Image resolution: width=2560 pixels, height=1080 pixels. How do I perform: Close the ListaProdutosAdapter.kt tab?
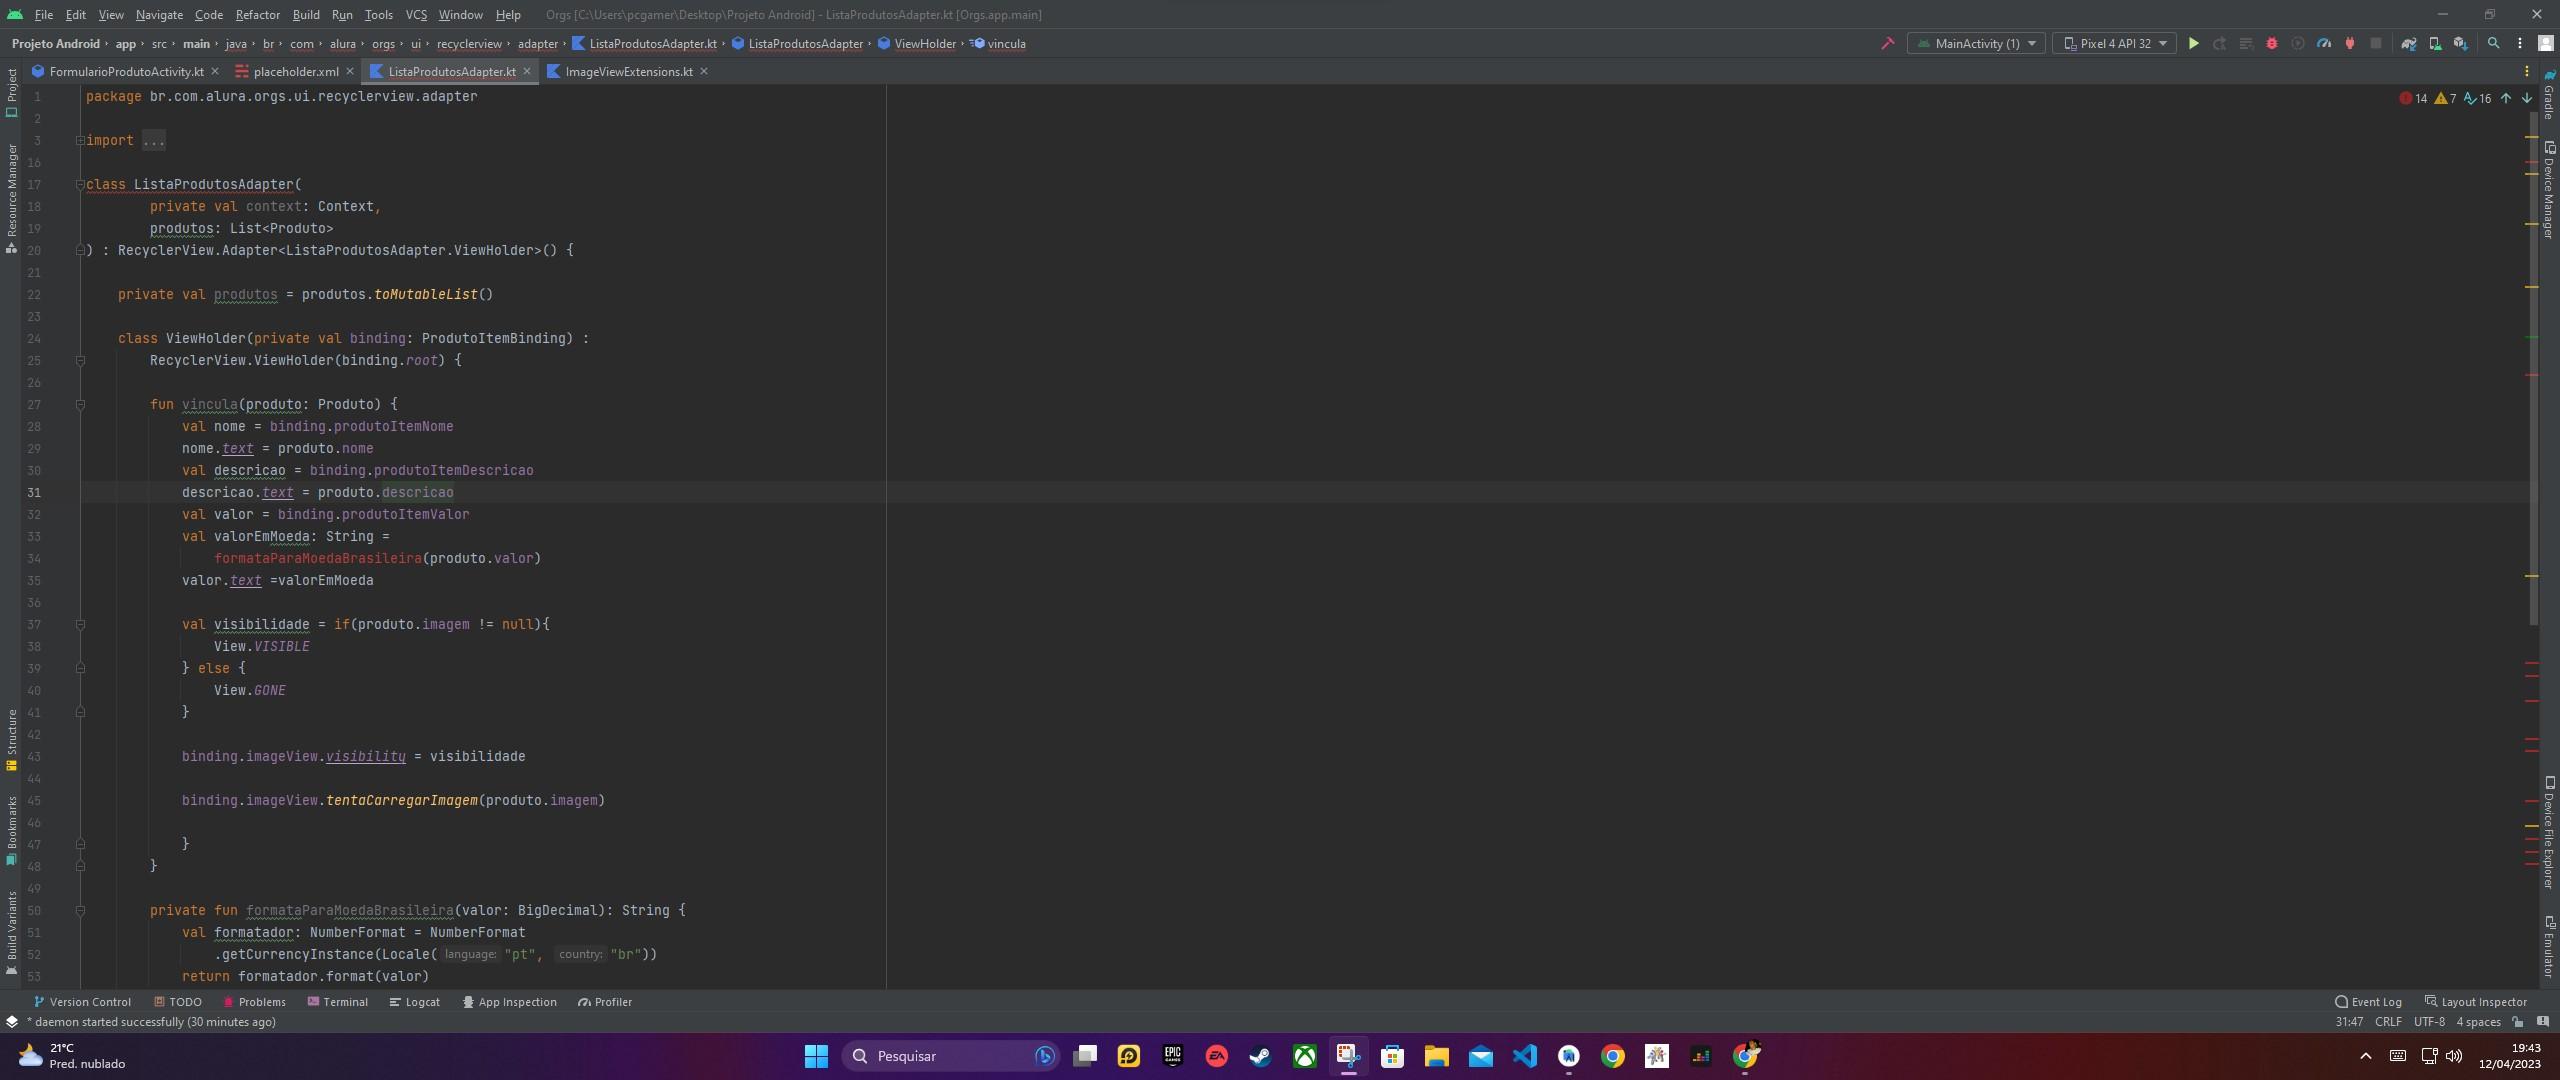527,71
